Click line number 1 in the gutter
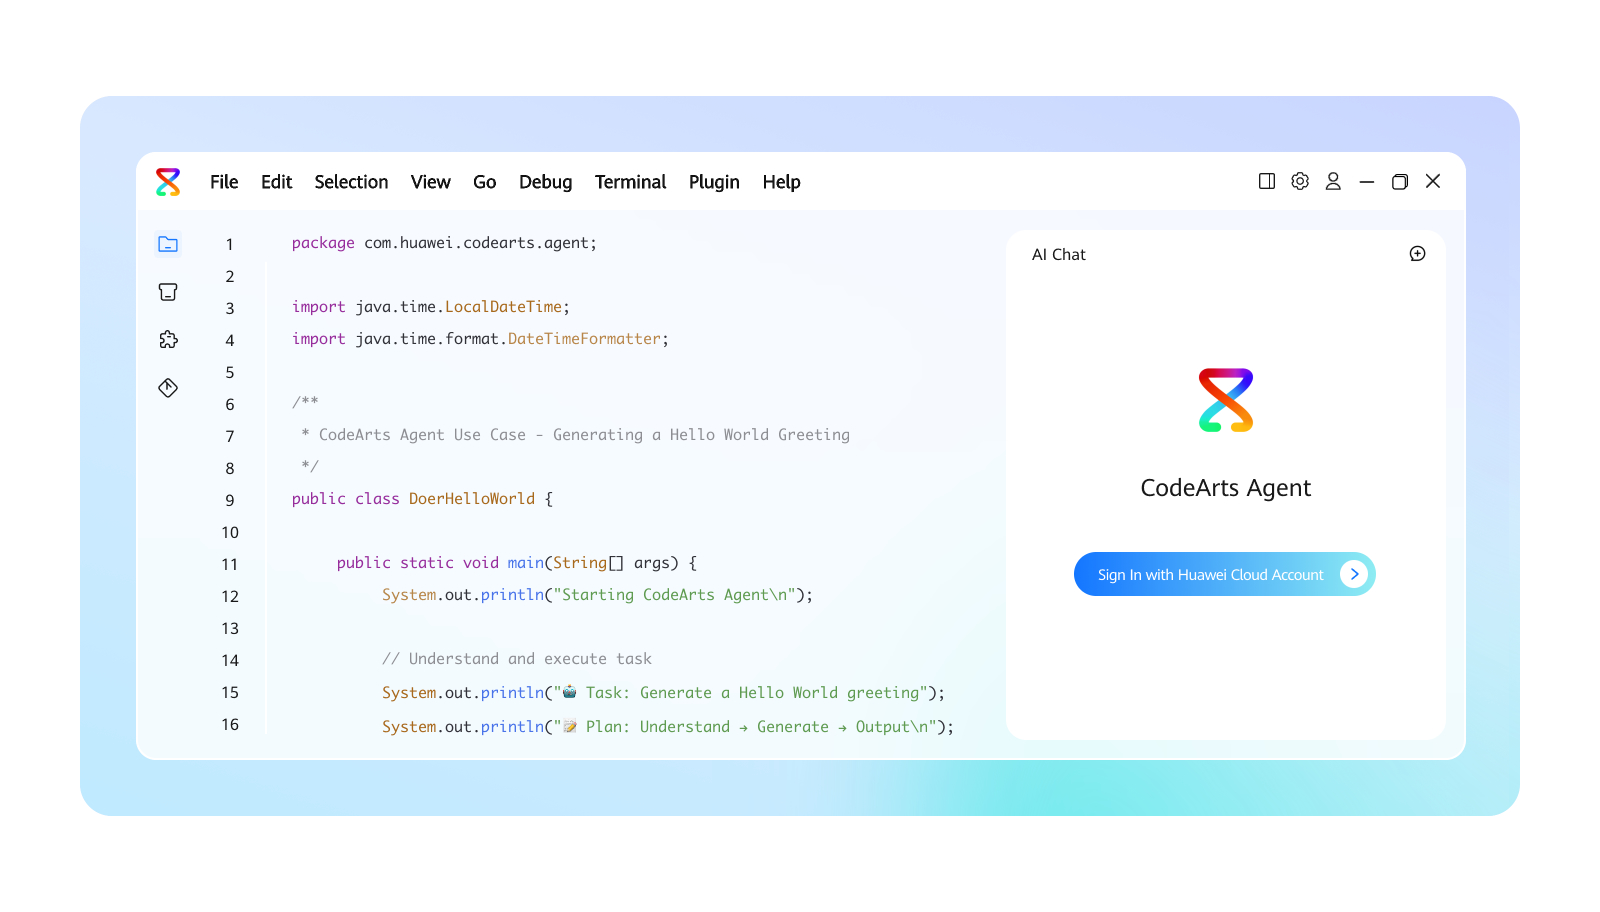Image resolution: width=1600 pixels, height=912 pixels. pos(230,244)
